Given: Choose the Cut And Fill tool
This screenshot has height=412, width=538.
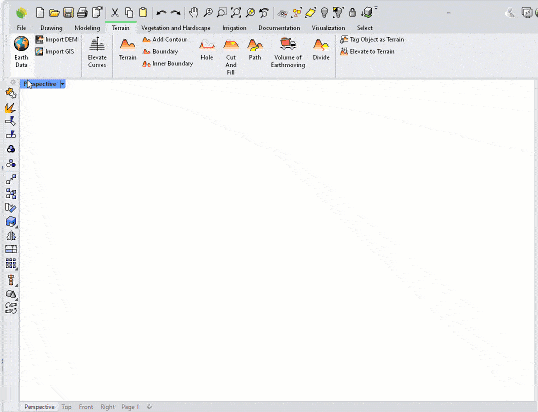Looking at the screenshot, I should [x=231, y=57].
